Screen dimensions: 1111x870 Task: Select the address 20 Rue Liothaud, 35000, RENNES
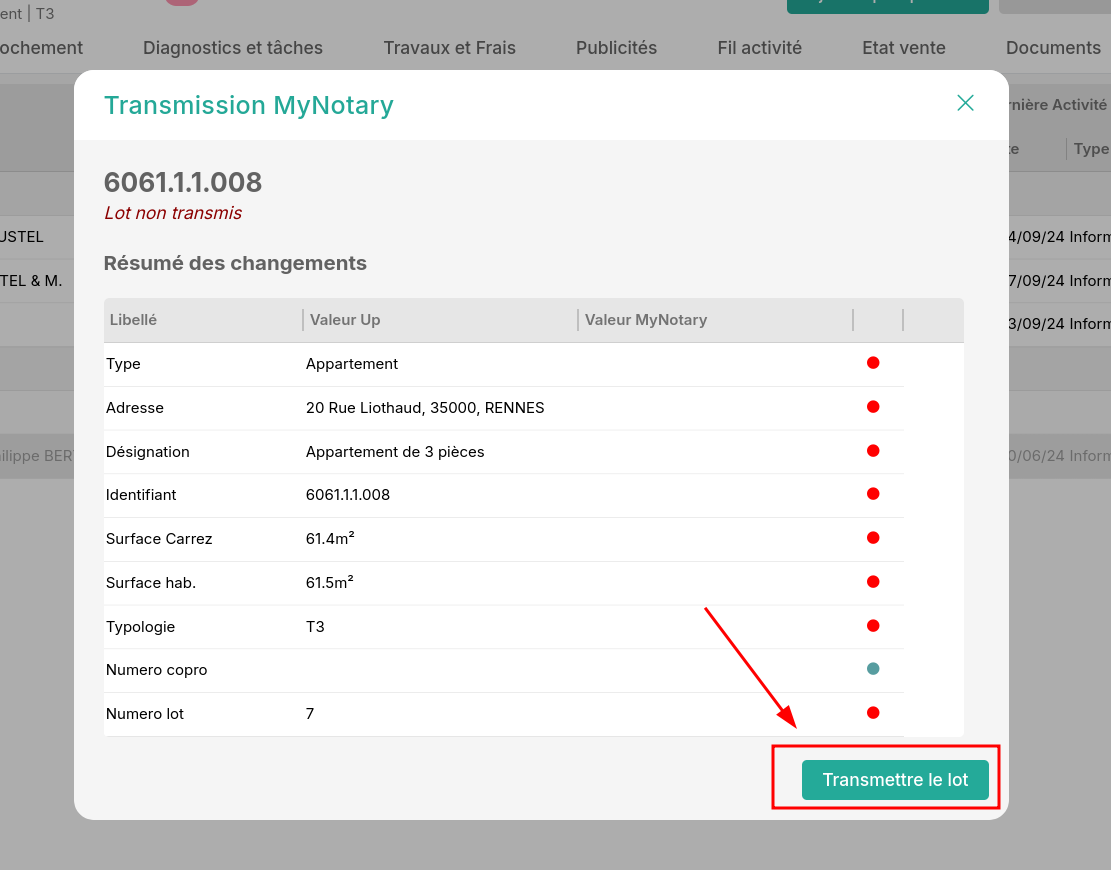click(425, 407)
